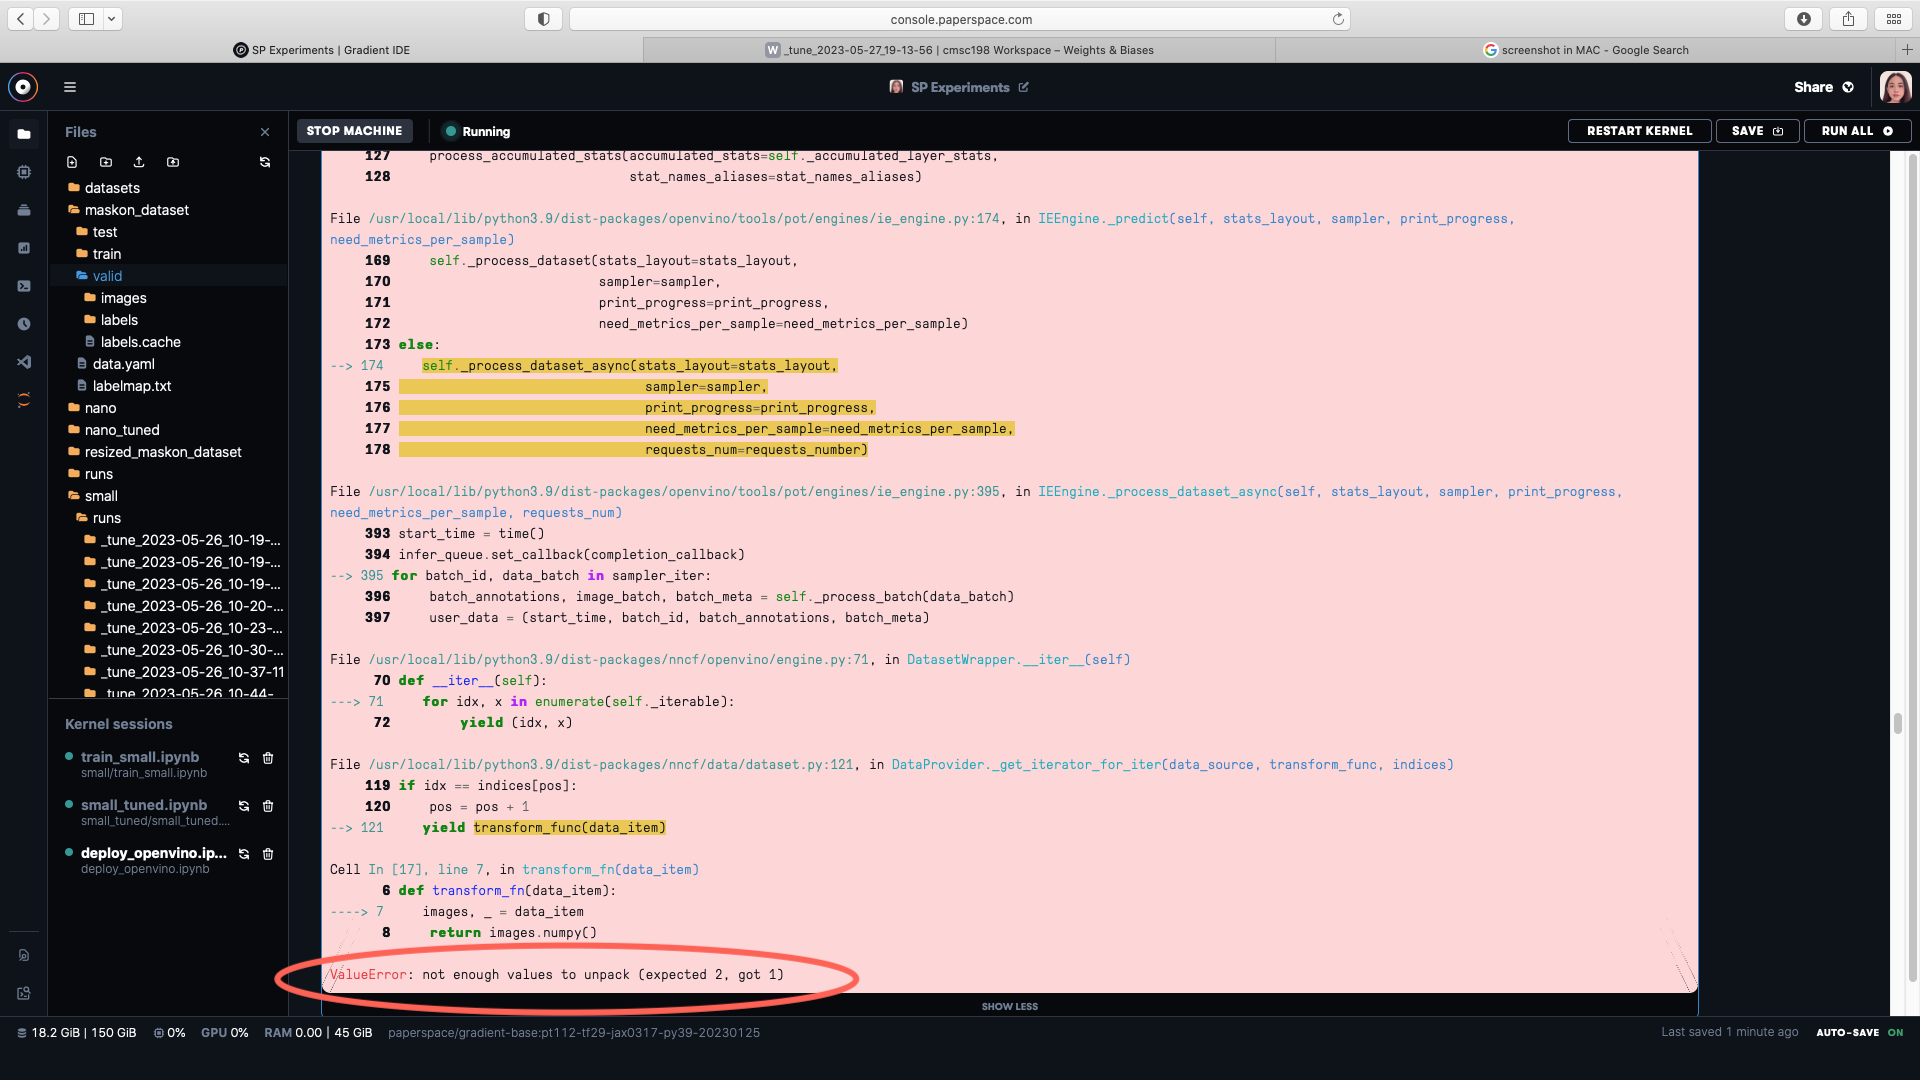
Task: Toggle the sidebar with the hamburger menu
Action: pos(70,87)
